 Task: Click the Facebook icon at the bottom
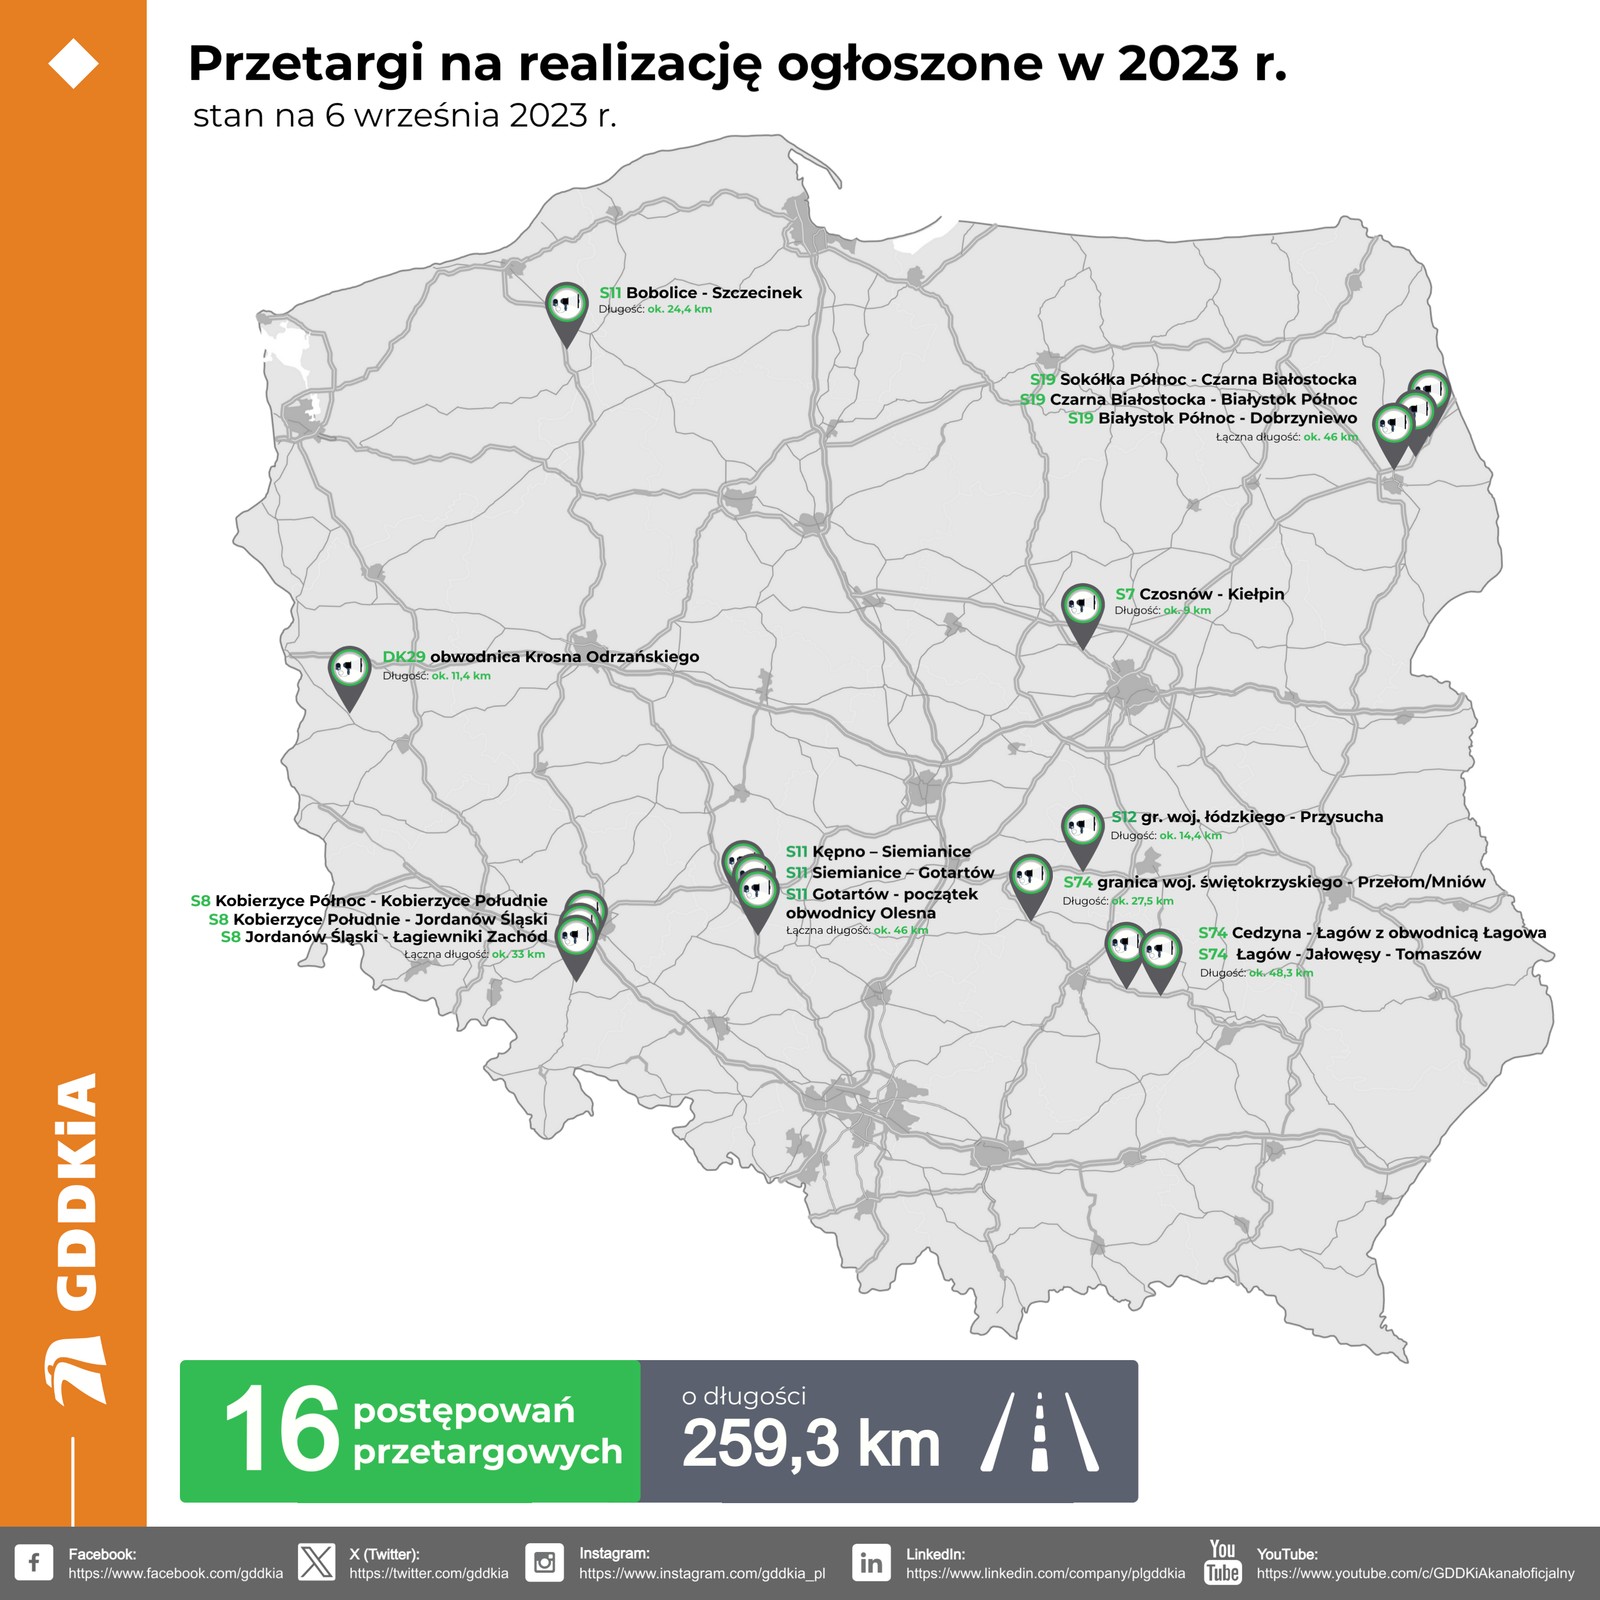click(x=36, y=1562)
